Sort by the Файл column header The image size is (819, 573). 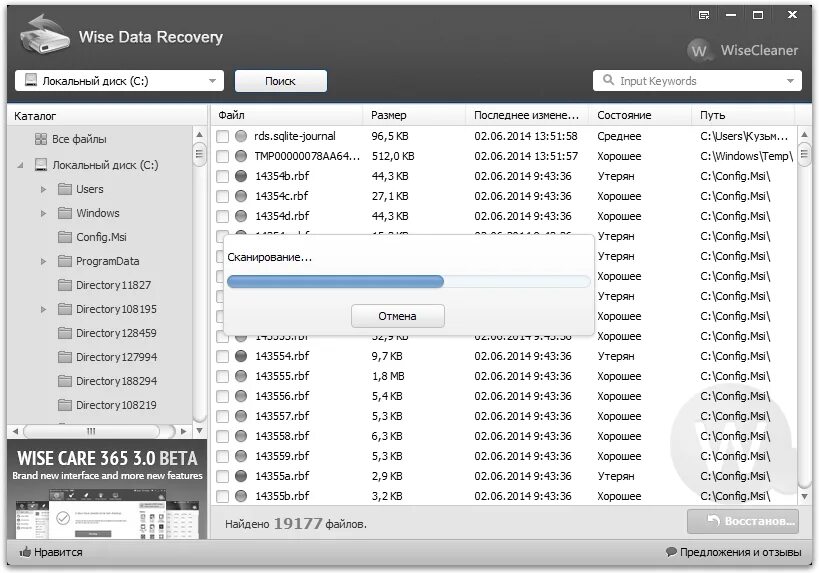click(x=287, y=115)
